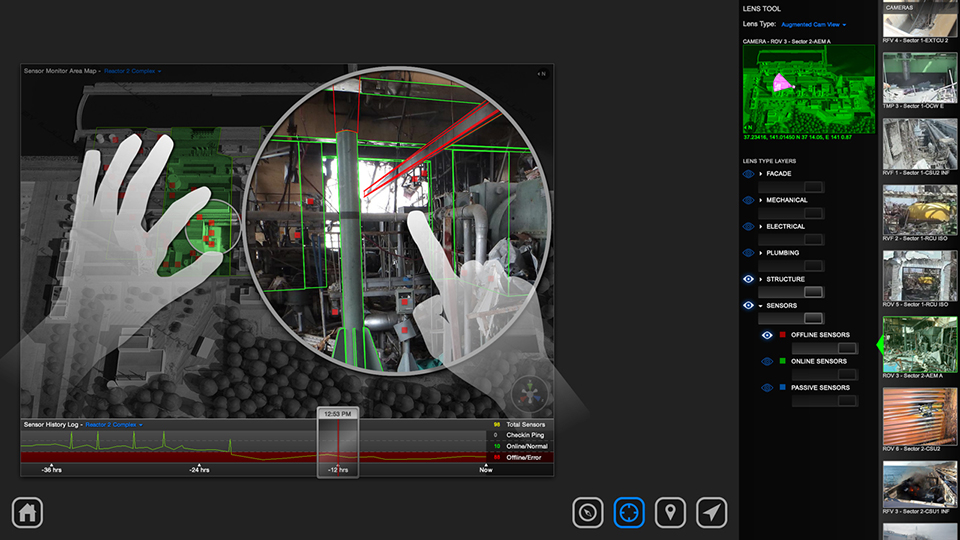This screenshot has height=540, width=960.
Task: Click the 3D orientation gizmo on the map
Action: [530, 393]
